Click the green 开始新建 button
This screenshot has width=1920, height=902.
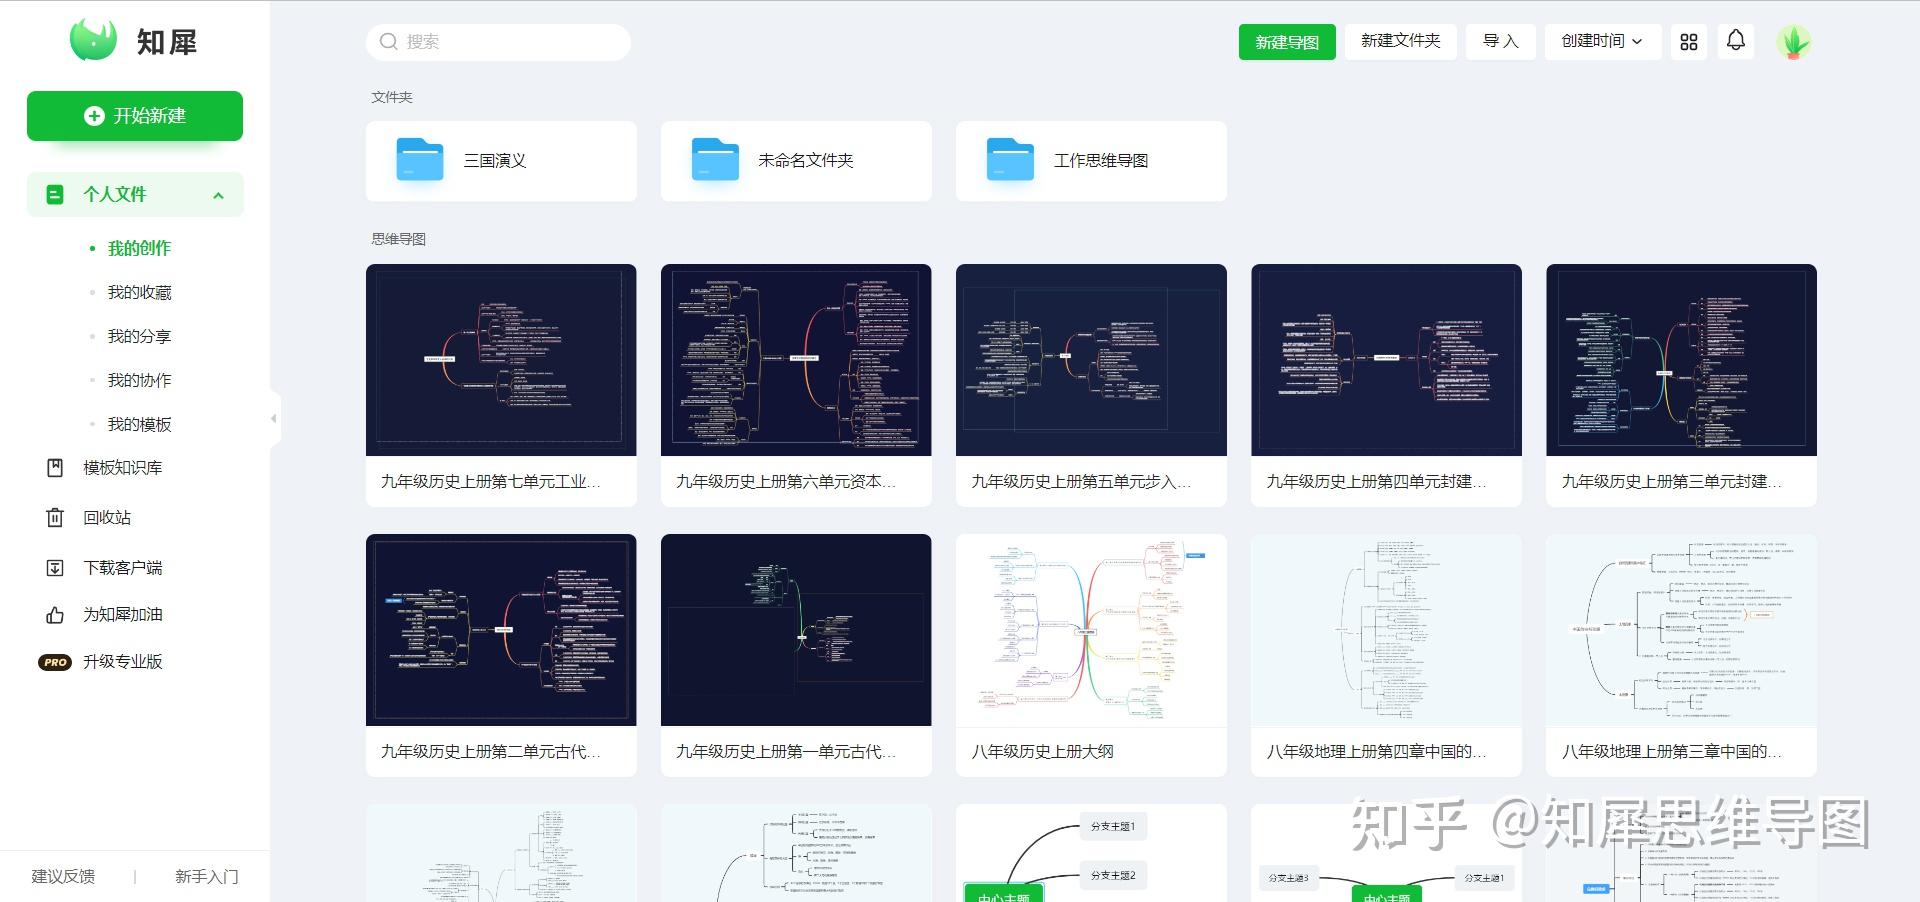(x=135, y=116)
